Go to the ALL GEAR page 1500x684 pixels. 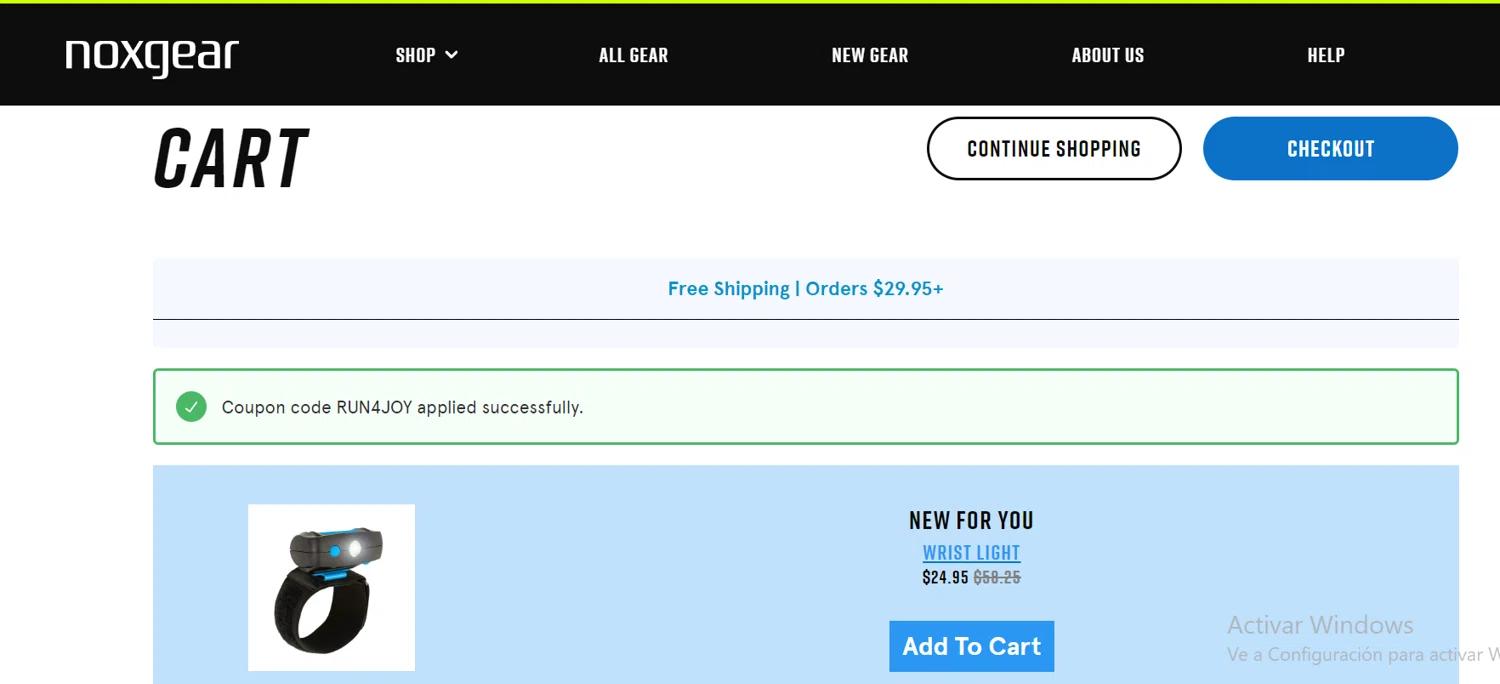633,55
